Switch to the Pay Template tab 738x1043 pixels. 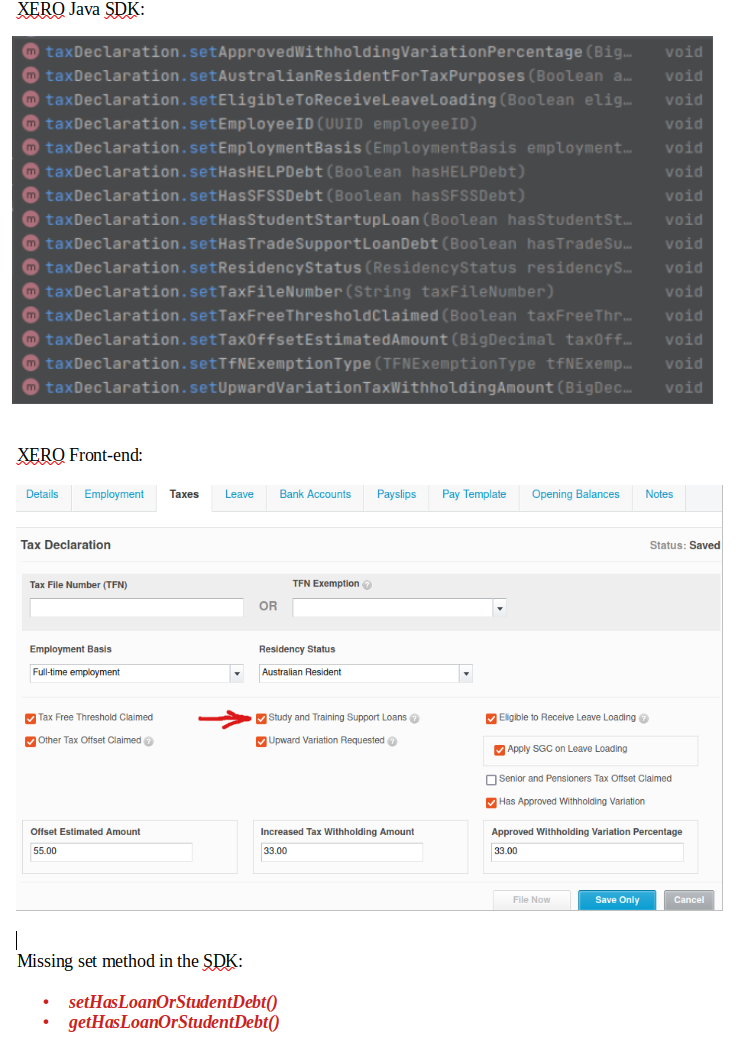[x=474, y=494]
